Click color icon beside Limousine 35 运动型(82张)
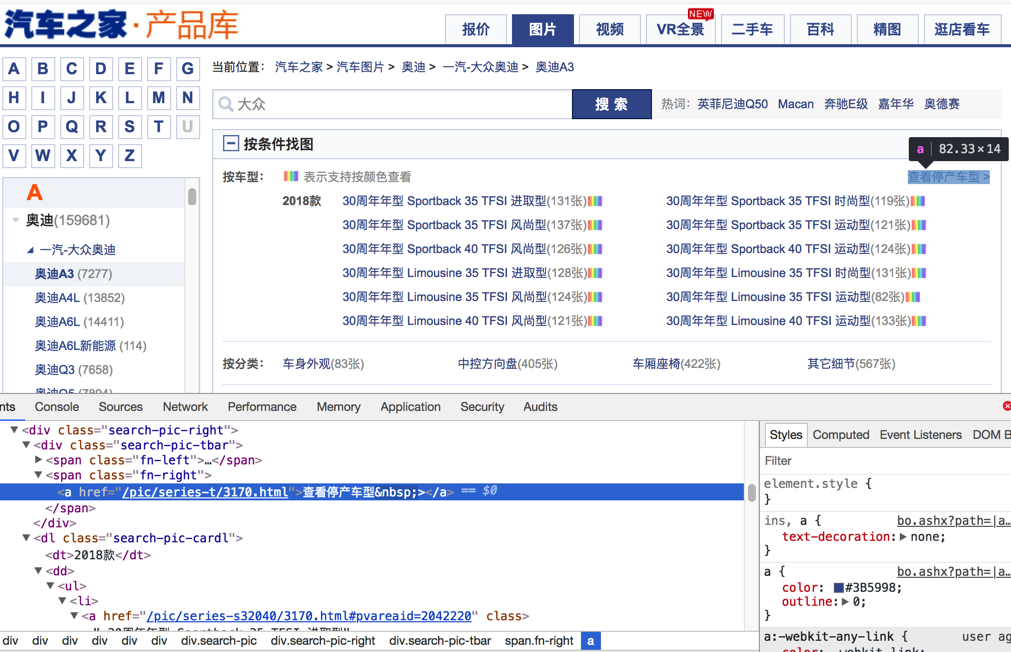Image resolution: width=1011 pixels, height=652 pixels. coord(912,297)
